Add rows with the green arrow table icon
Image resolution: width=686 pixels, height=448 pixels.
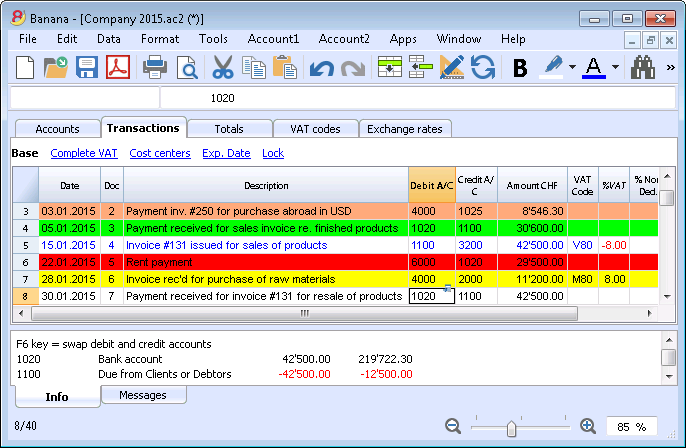[x=389, y=67]
